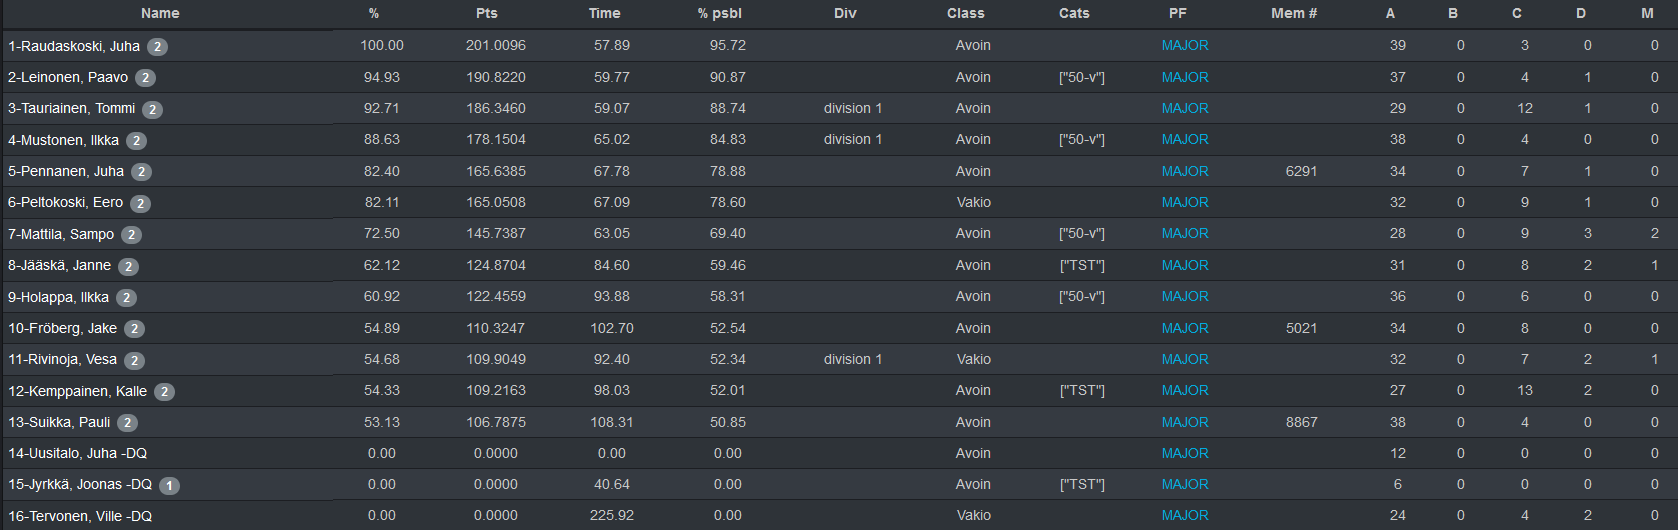Click the badge beside Mattila, Sampo
The image size is (1678, 530).
click(x=131, y=235)
